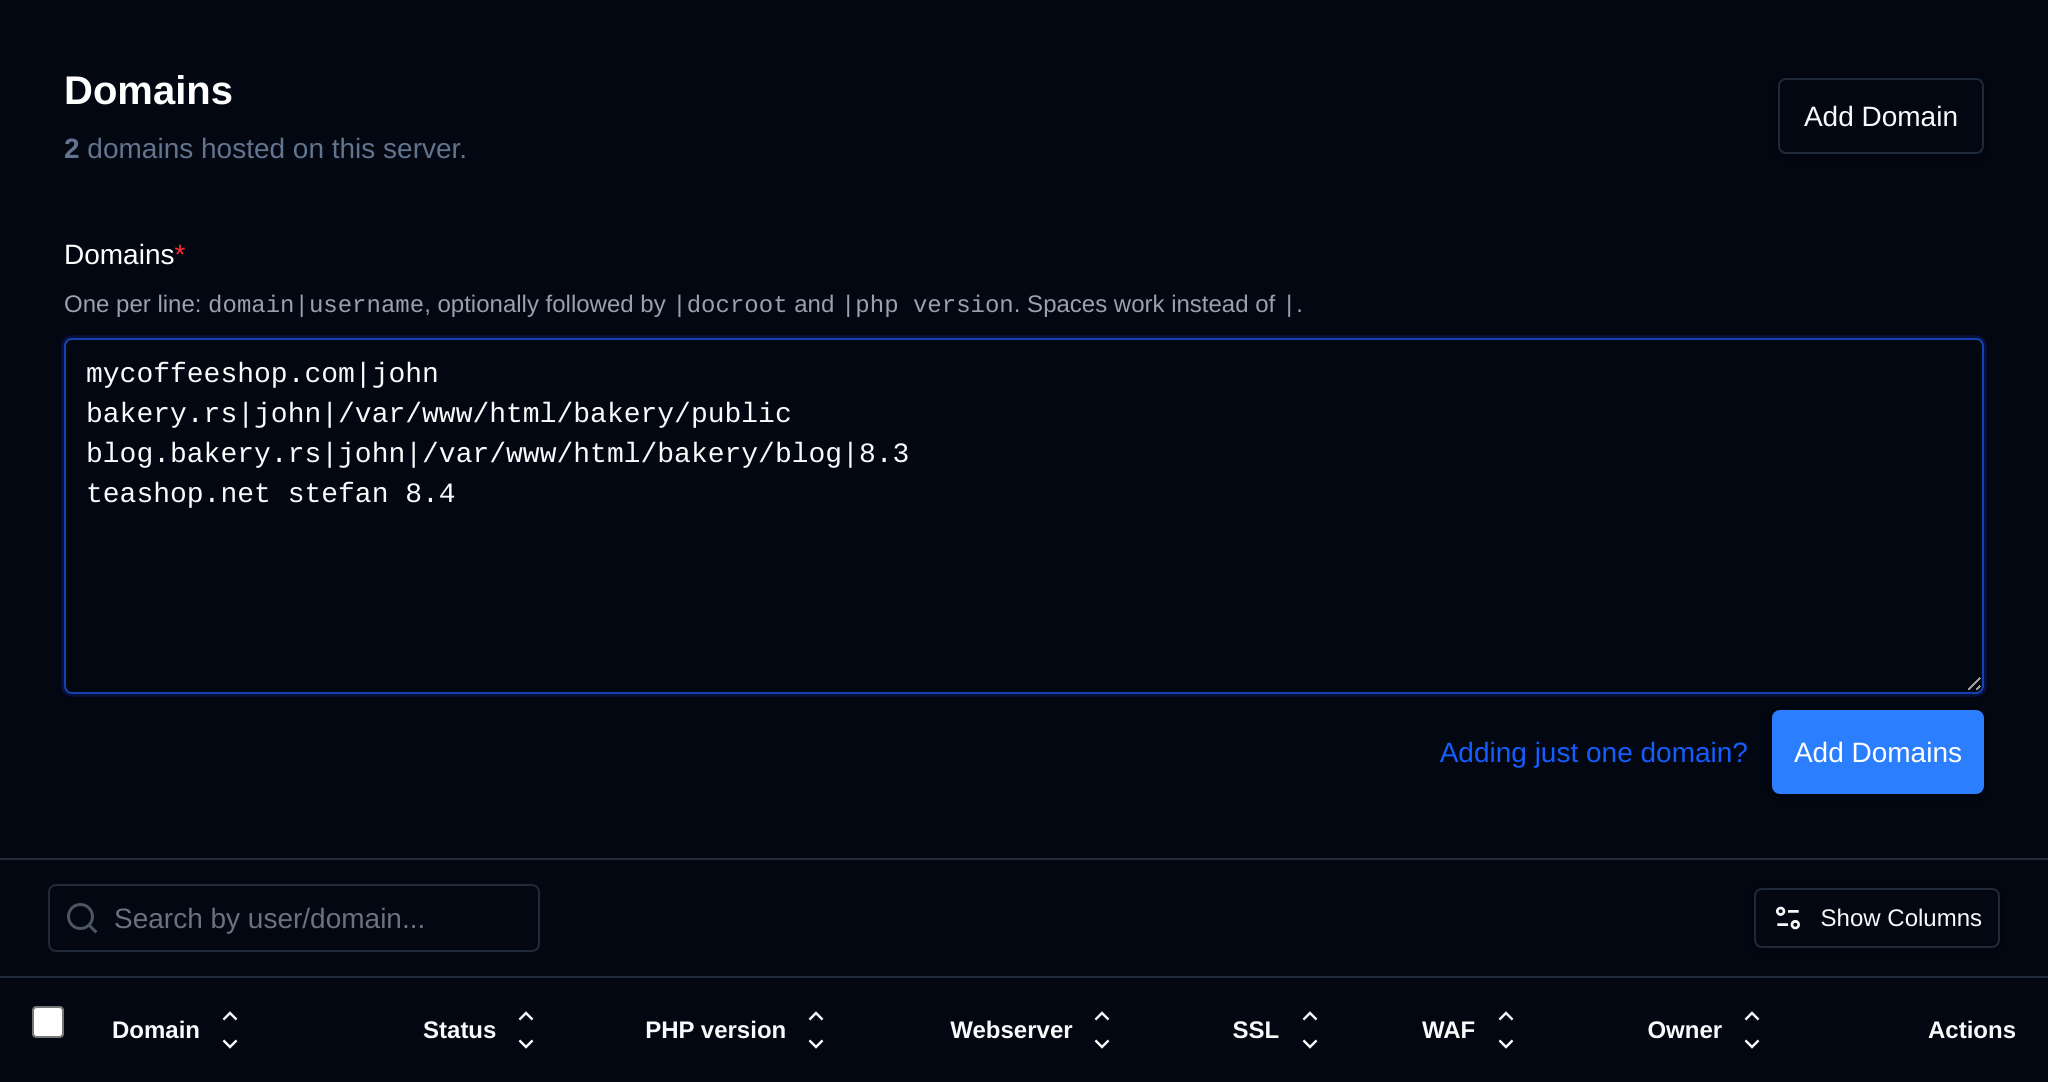Sort table by Status column arrows
2048x1082 pixels.
click(x=526, y=1030)
